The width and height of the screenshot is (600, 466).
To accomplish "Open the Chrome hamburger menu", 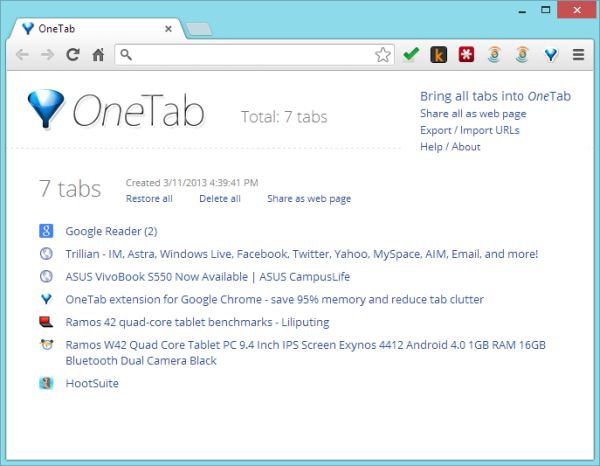I will coord(578,55).
